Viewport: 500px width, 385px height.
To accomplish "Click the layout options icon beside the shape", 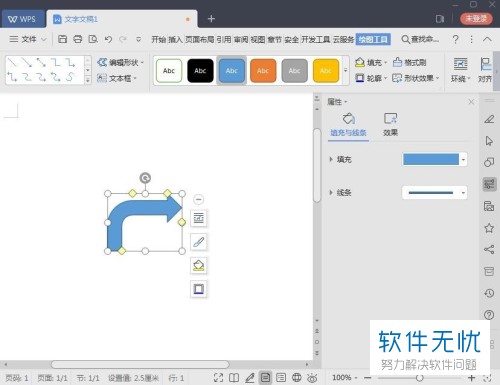I will 199,218.
